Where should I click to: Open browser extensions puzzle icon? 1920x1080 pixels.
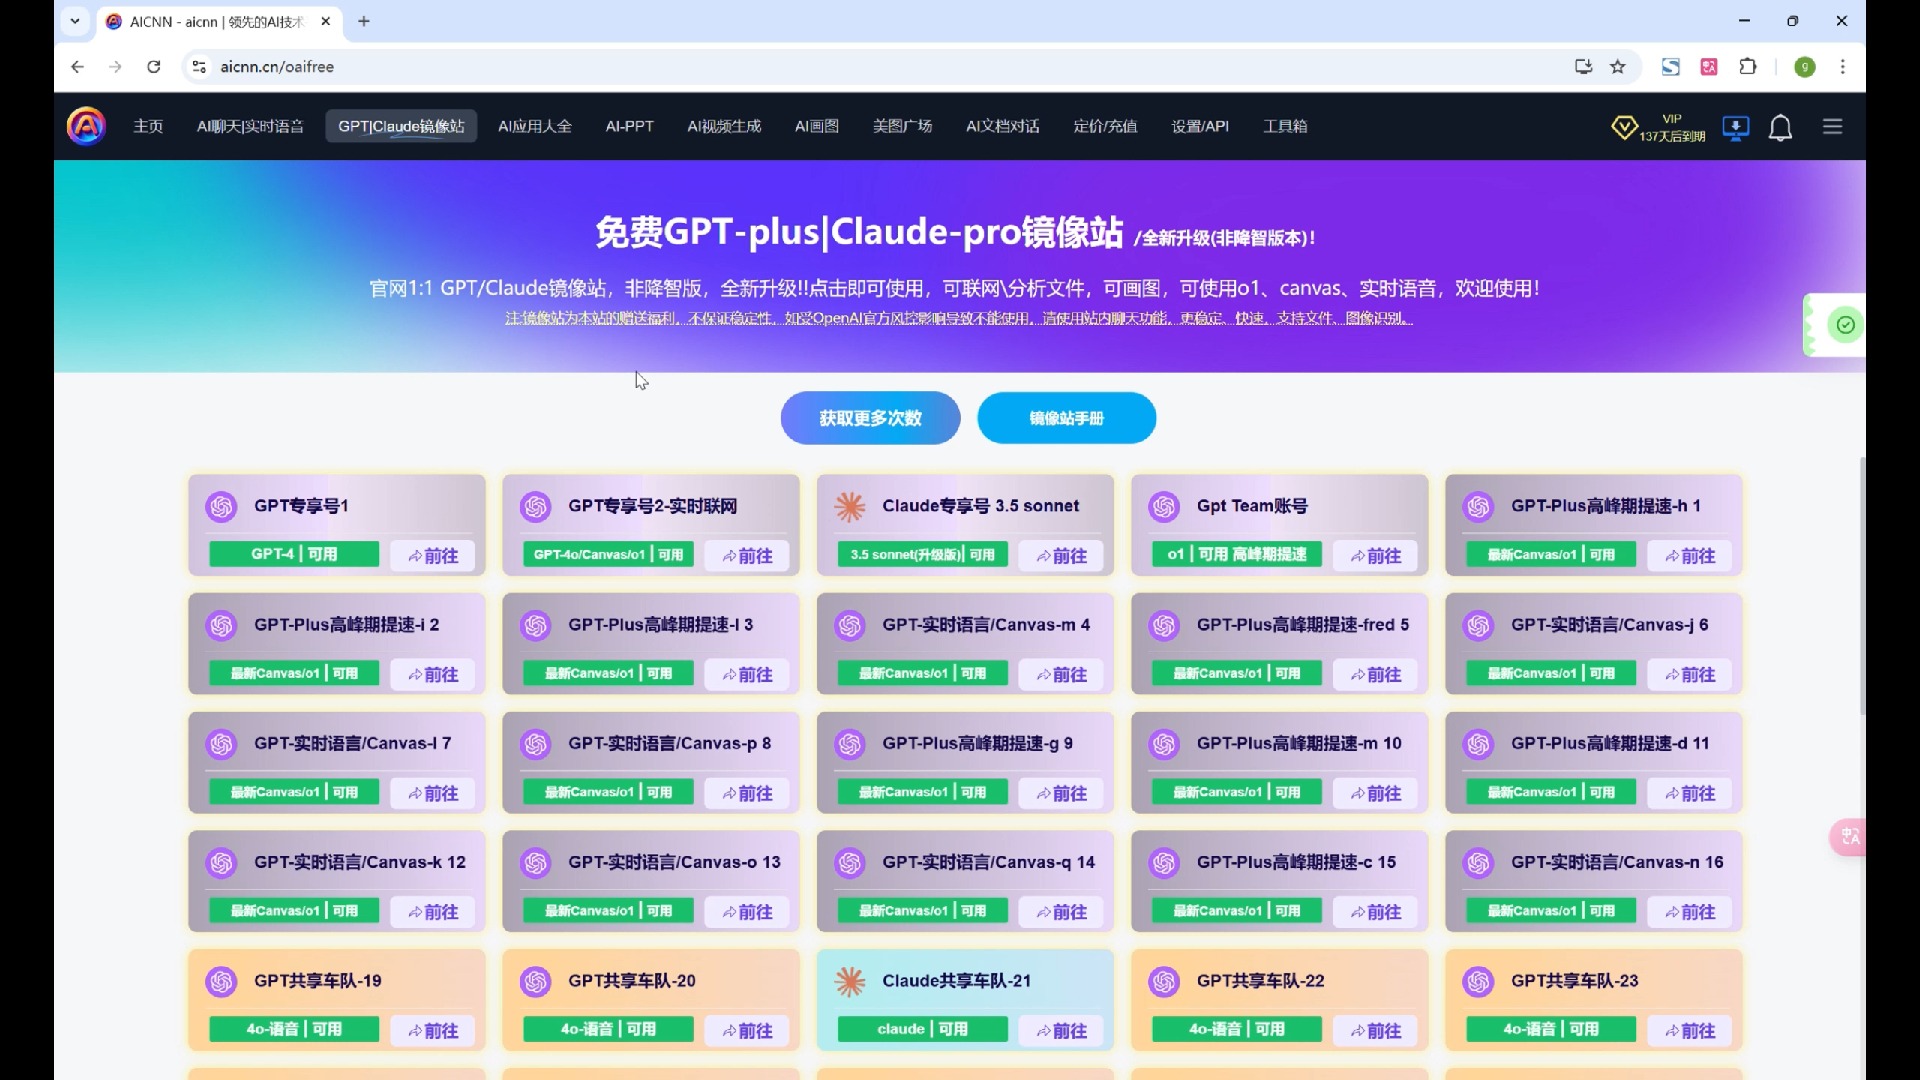tap(1748, 67)
